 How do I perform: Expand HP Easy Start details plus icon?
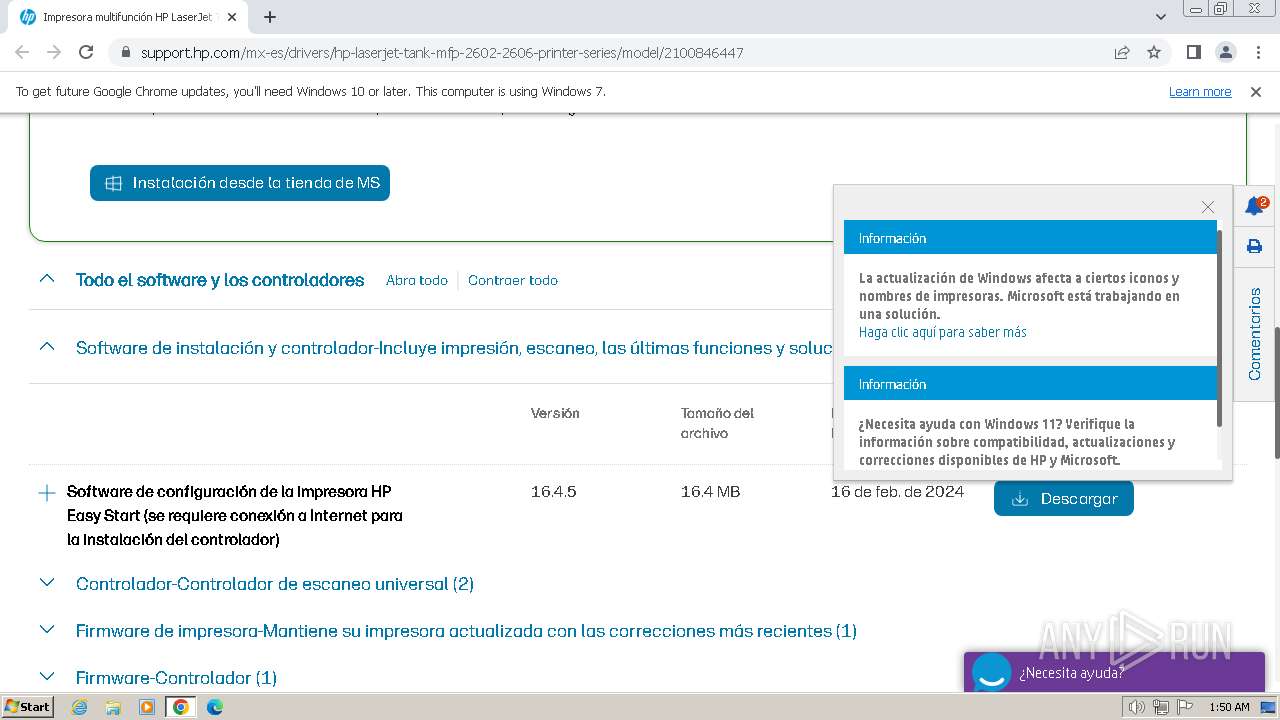coord(46,493)
